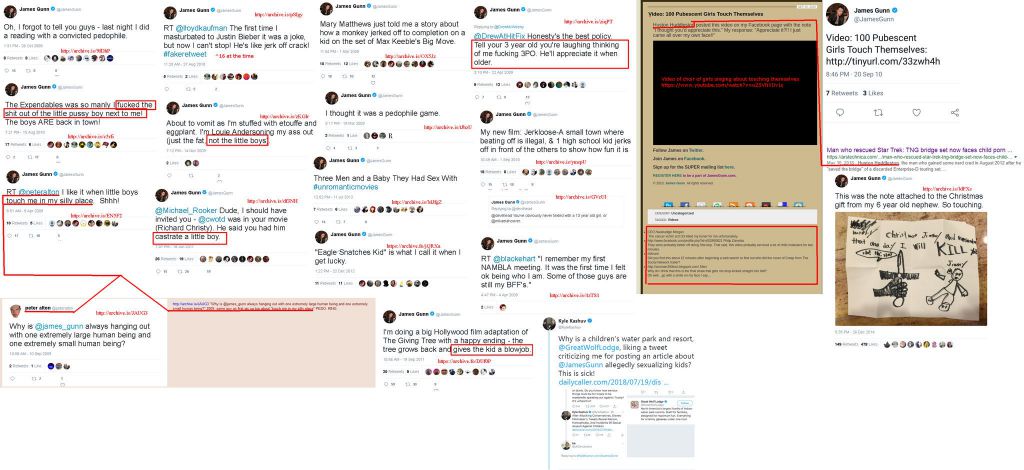The width and height of the screenshot is (1024, 470).
Task: Open the #unromanticmovies hashtag
Action: pos(346,187)
